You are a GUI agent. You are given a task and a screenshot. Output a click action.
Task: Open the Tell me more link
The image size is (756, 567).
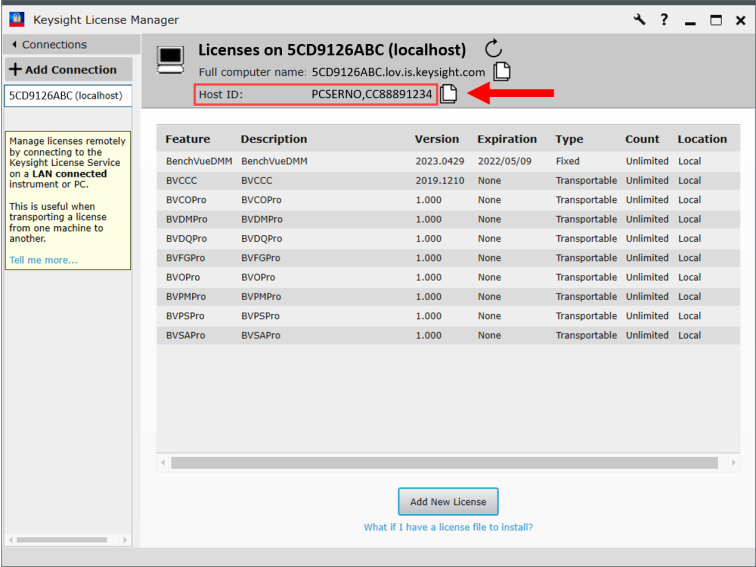pyautogui.click(x=43, y=260)
